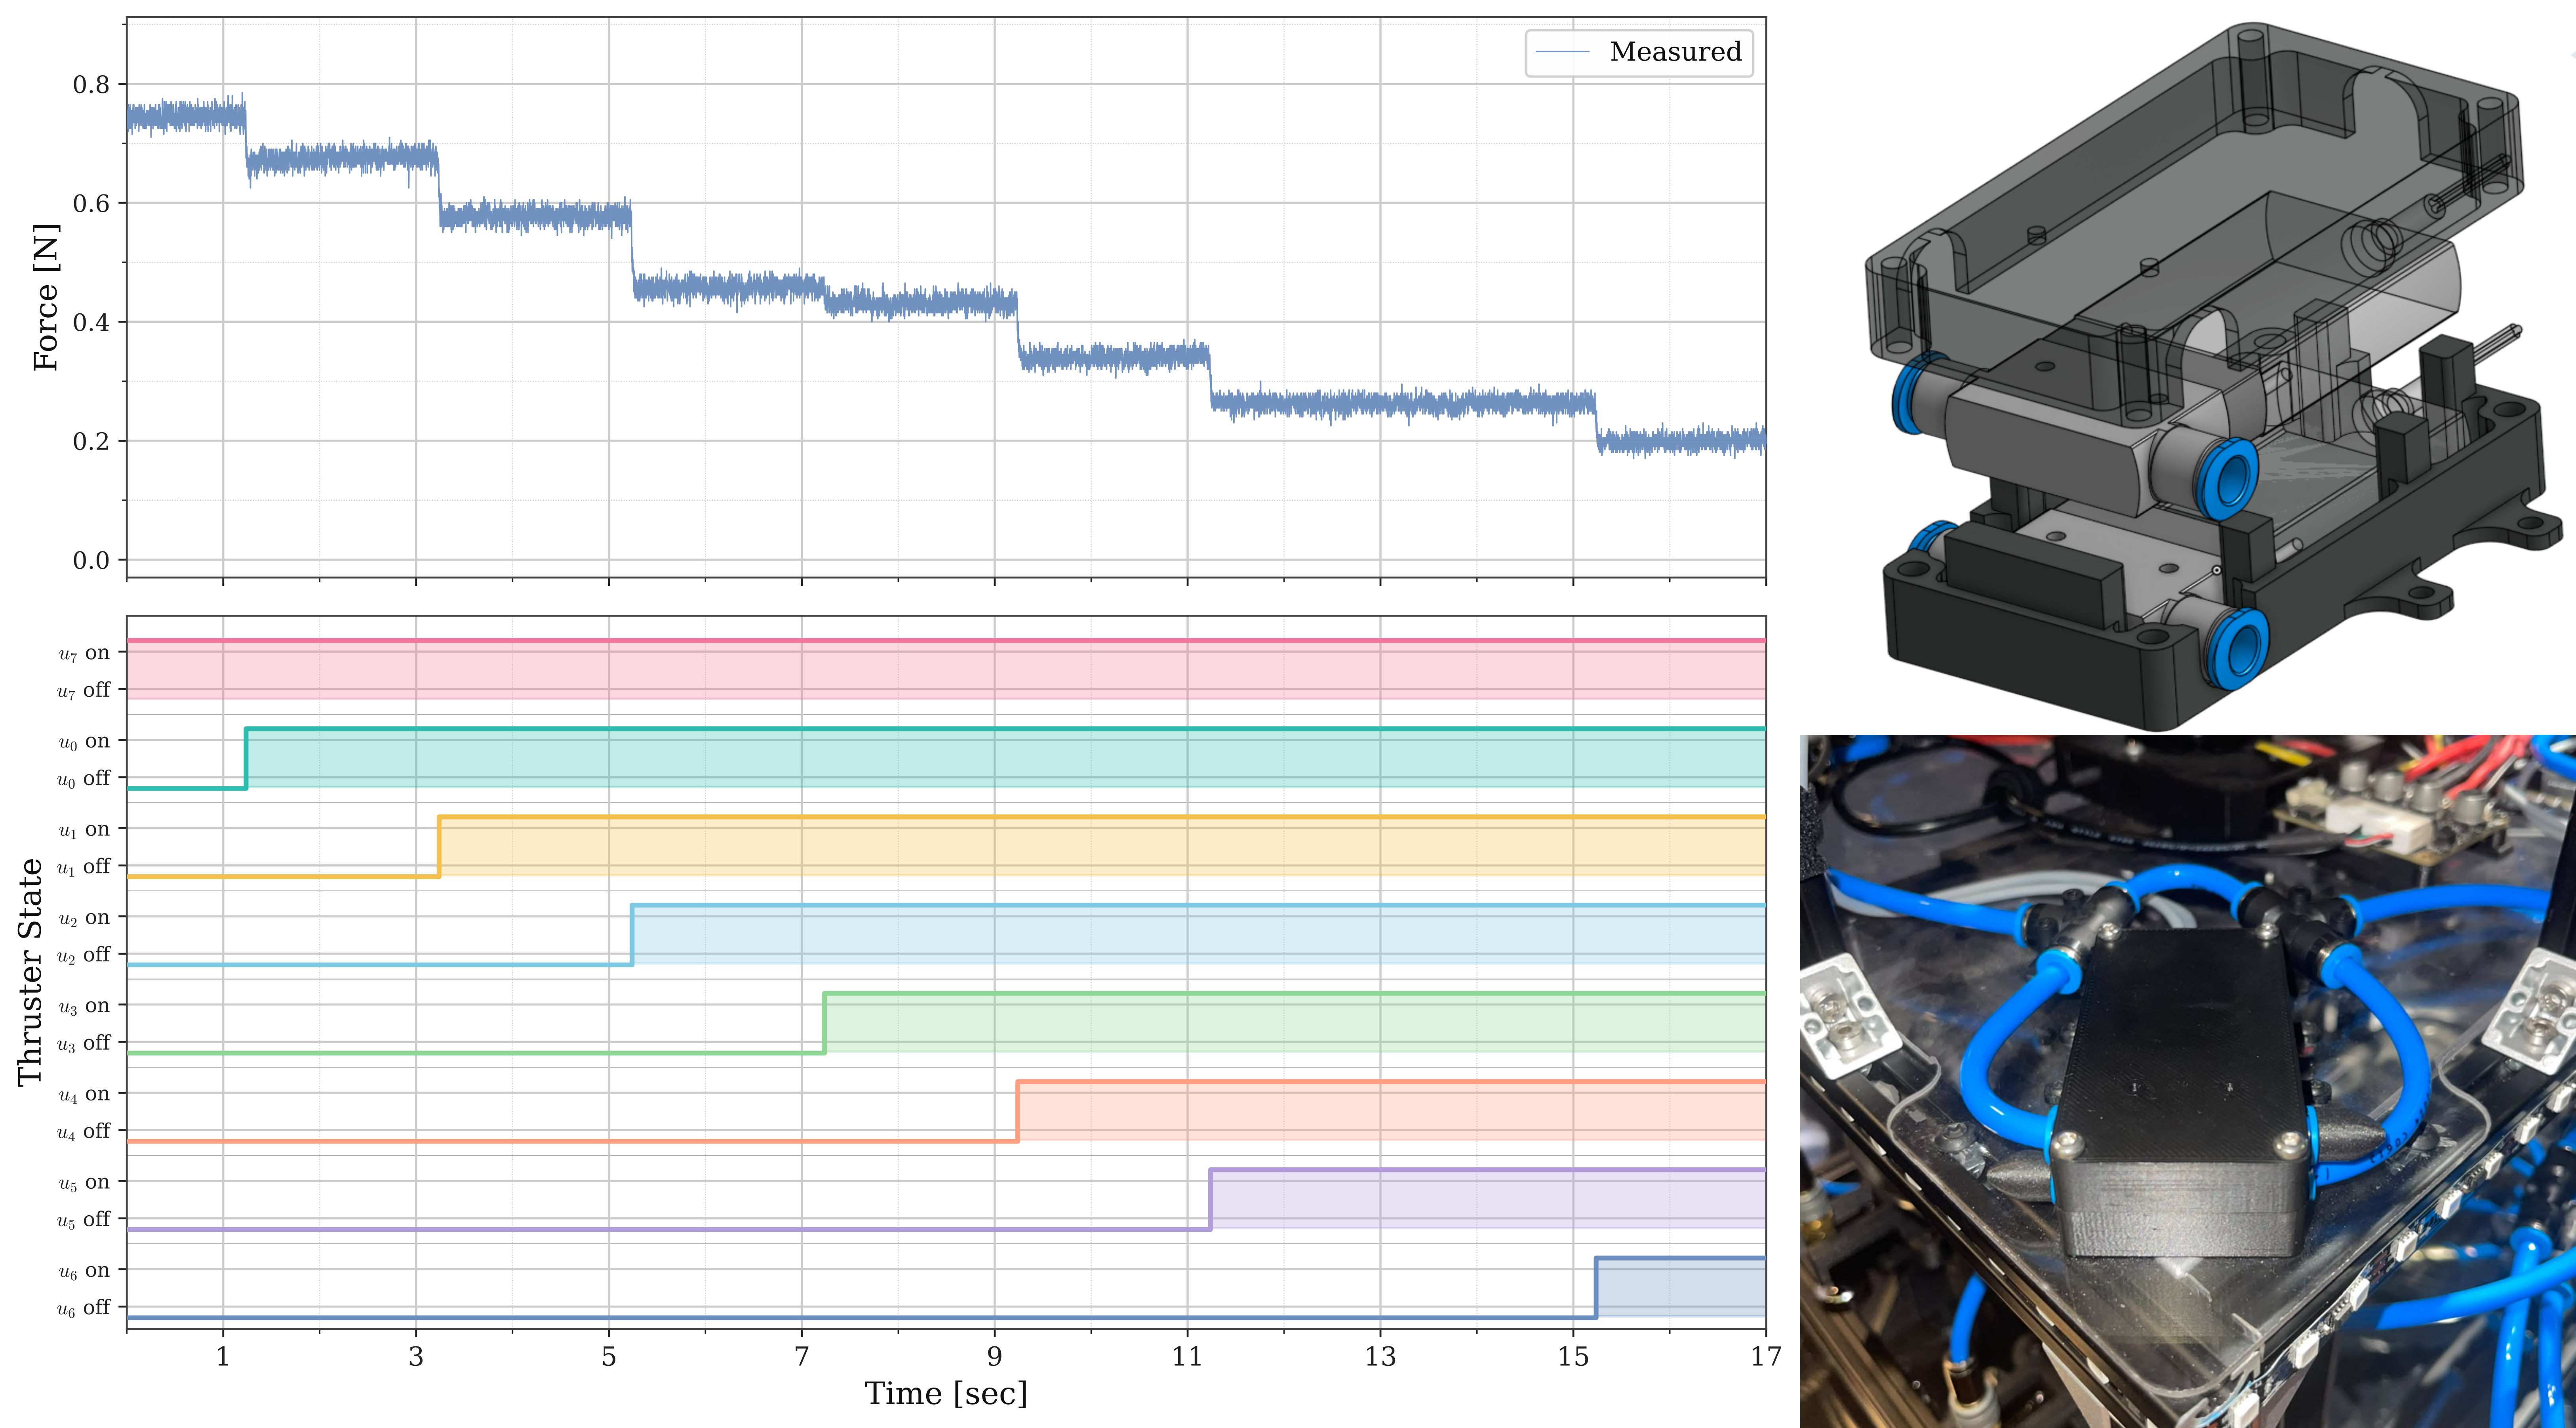The height and width of the screenshot is (1428, 2576).
Task: Click the time axis tick label 17
Action: point(1766,1357)
